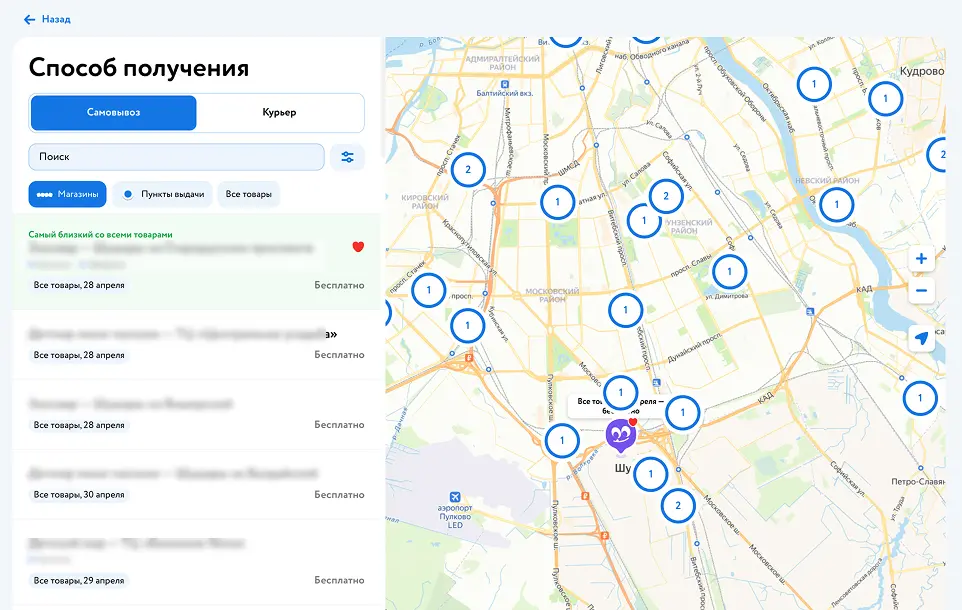Click the my-location arrow button
This screenshot has height=610, width=962.
click(x=921, y=339)
